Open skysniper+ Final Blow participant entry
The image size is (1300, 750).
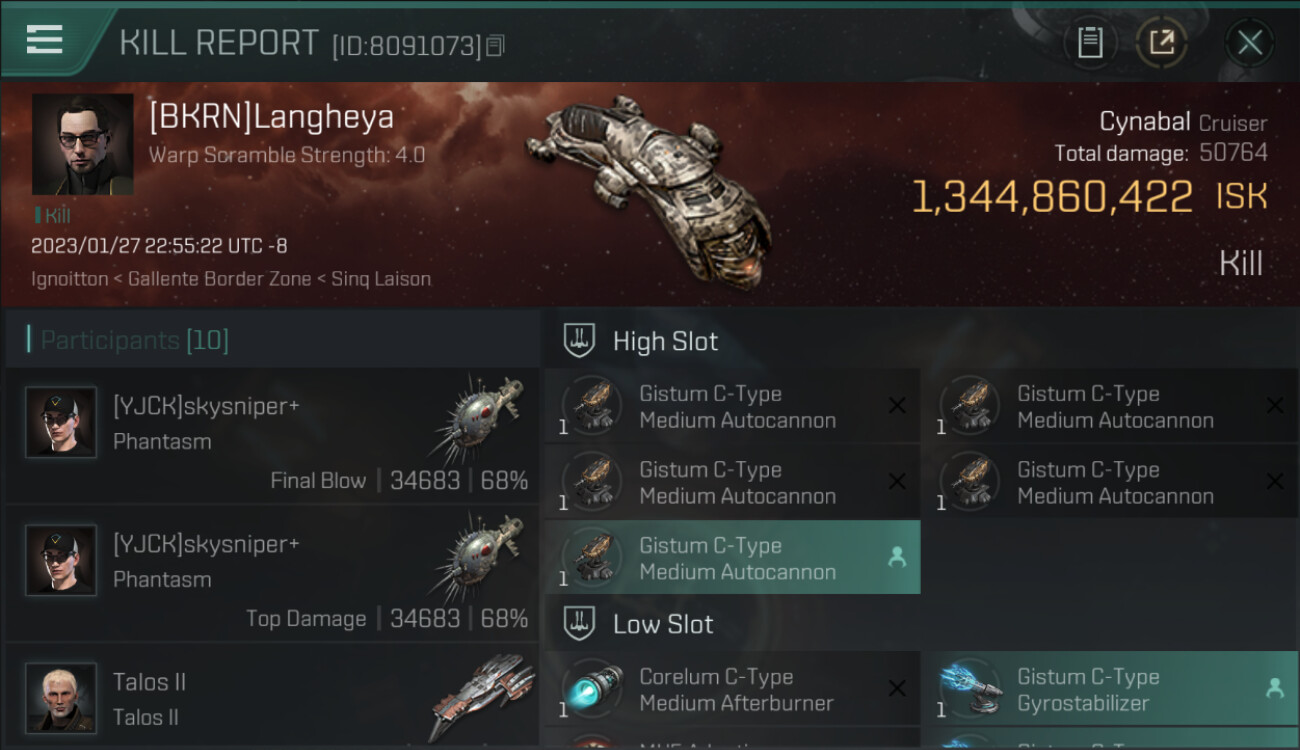(x=271, y=435)
